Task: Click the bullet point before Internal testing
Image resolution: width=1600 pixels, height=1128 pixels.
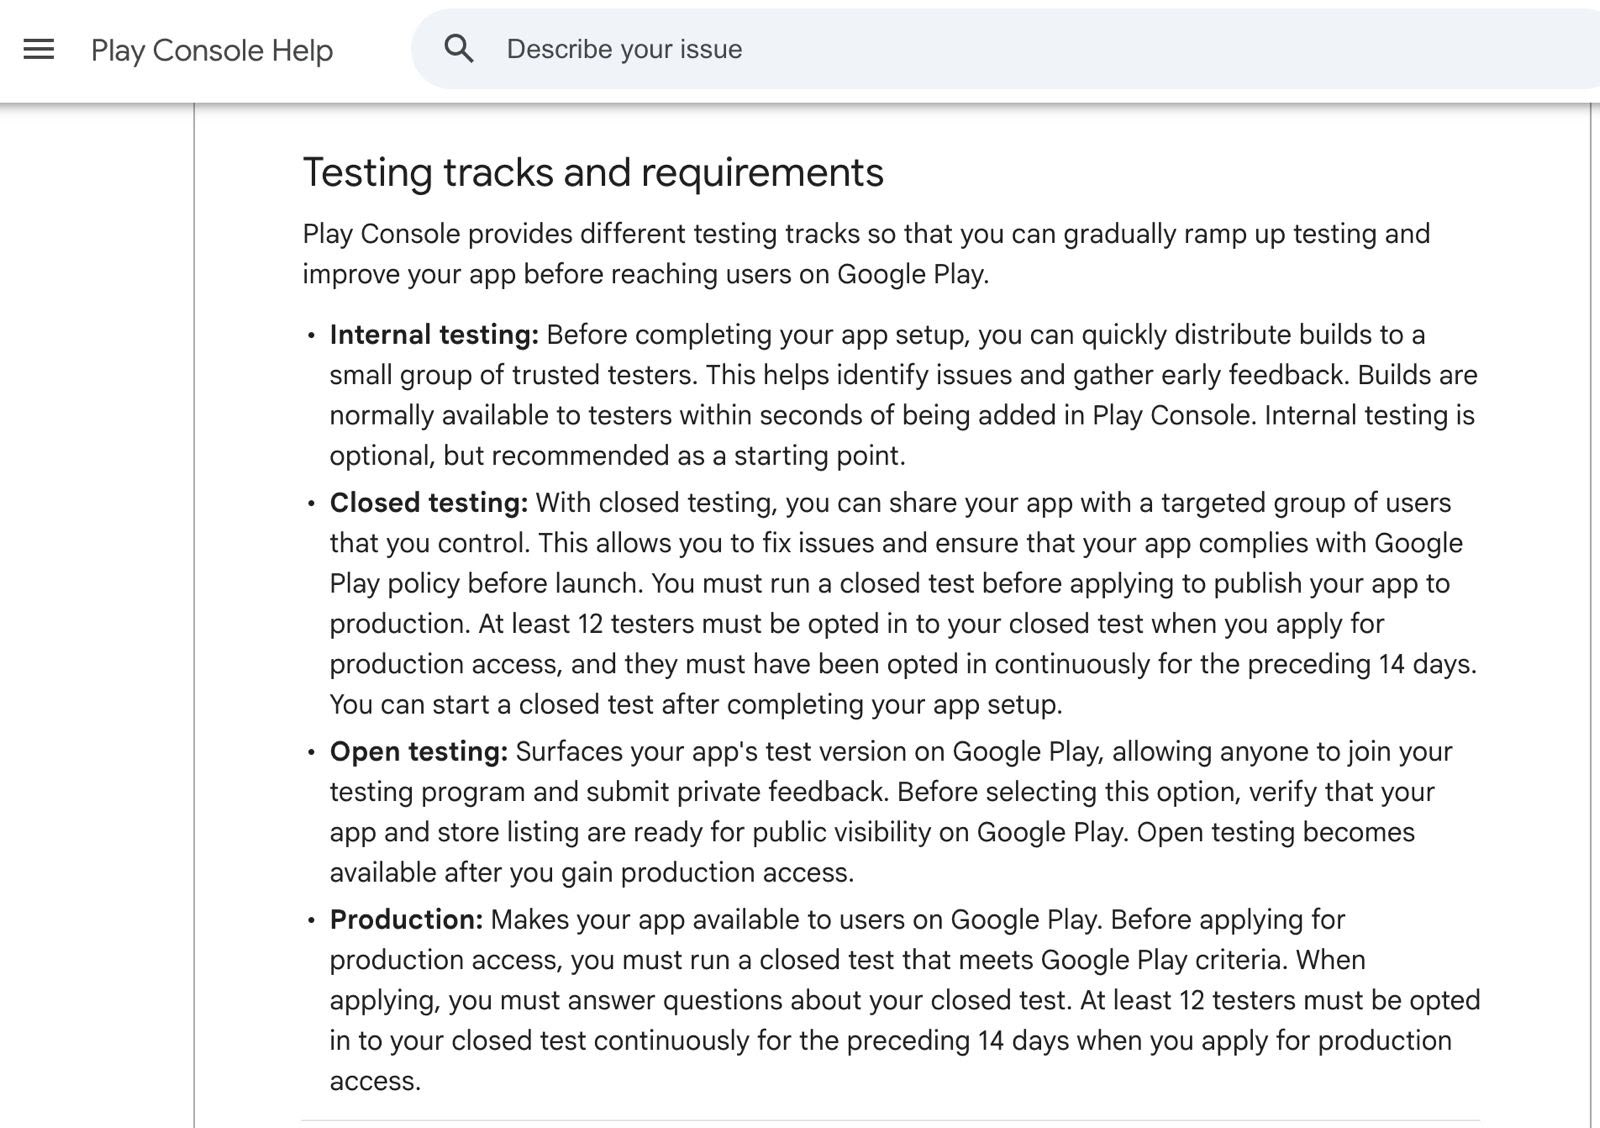Action: [312, 336]
